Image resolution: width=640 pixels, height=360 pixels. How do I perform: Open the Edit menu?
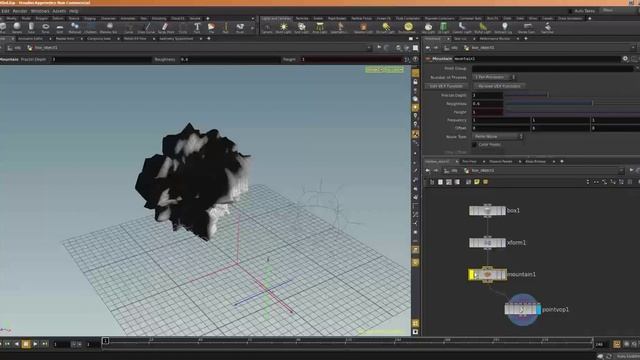pyautogui.click(x=5, y=11)
